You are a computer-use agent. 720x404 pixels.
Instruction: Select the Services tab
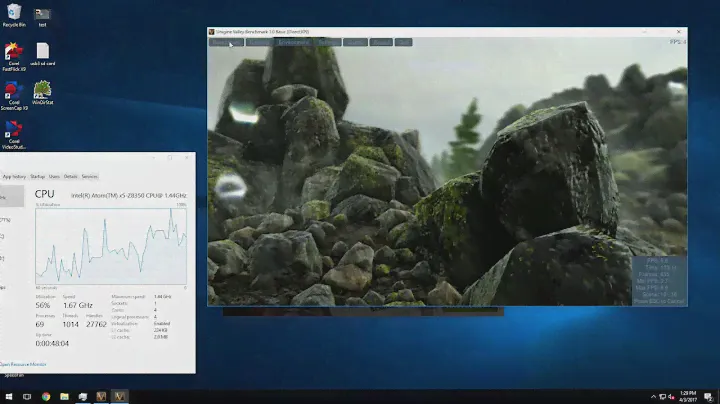[x=89, y=176]
